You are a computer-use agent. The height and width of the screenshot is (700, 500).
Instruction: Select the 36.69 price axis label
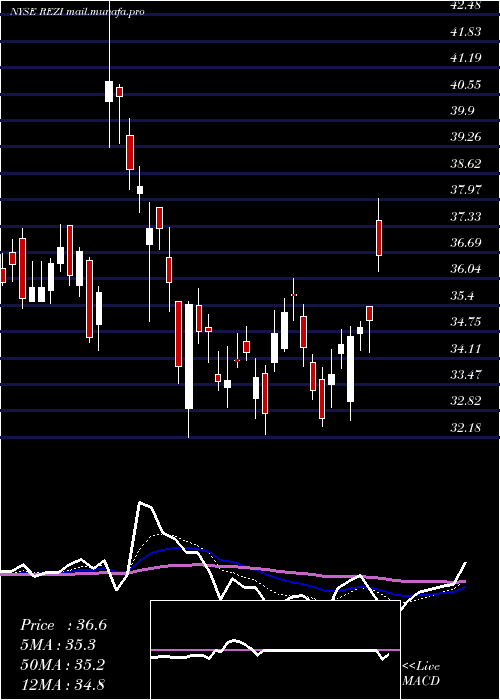point(466,242)
